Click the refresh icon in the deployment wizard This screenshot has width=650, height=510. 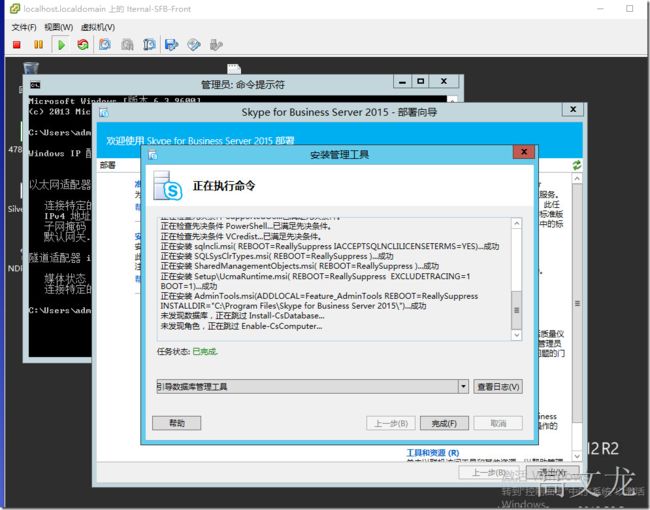[x=577, y=165]
